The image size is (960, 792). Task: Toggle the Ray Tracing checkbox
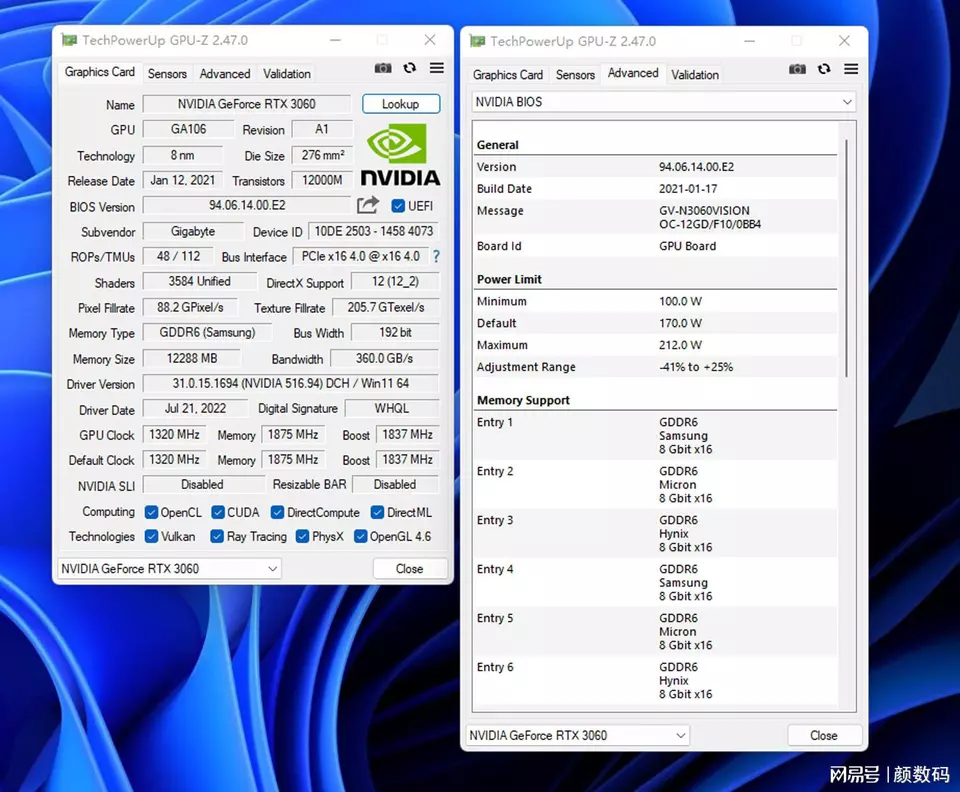coord(217,536)
